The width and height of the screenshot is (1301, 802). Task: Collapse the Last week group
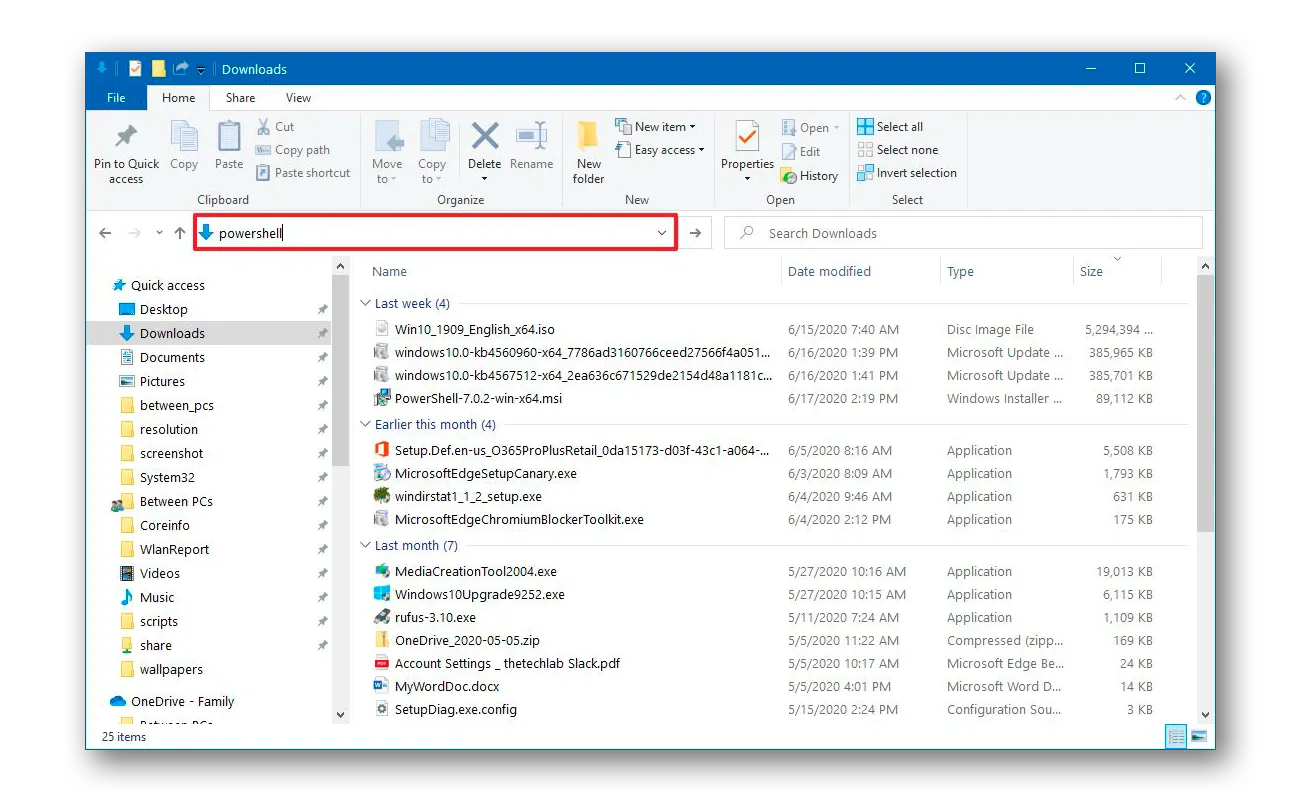coord(365,303)
